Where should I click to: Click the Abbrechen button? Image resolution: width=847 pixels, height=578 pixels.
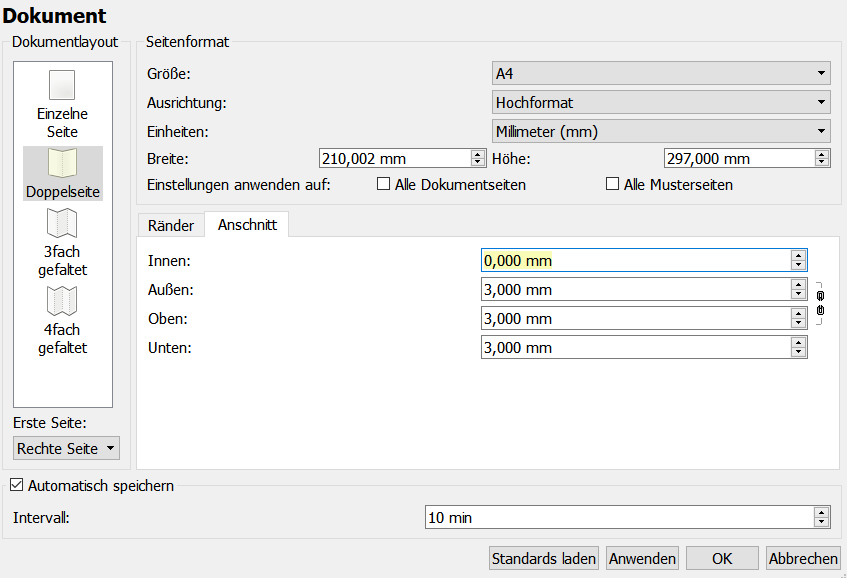point(804,559)
